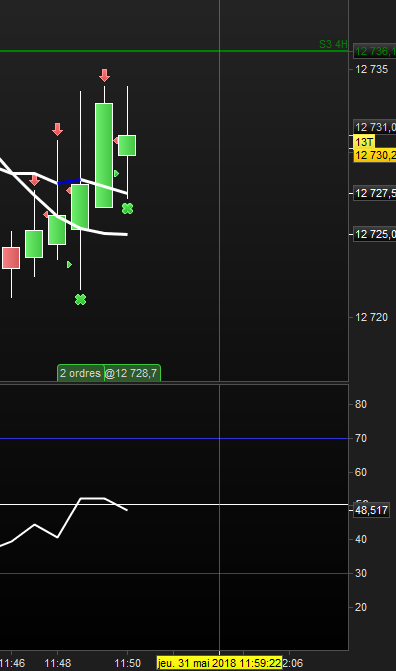Screen dimensions: 396x671
Task: Click the red down arrow above the 11:48 candle
Action: pos(57,129)
